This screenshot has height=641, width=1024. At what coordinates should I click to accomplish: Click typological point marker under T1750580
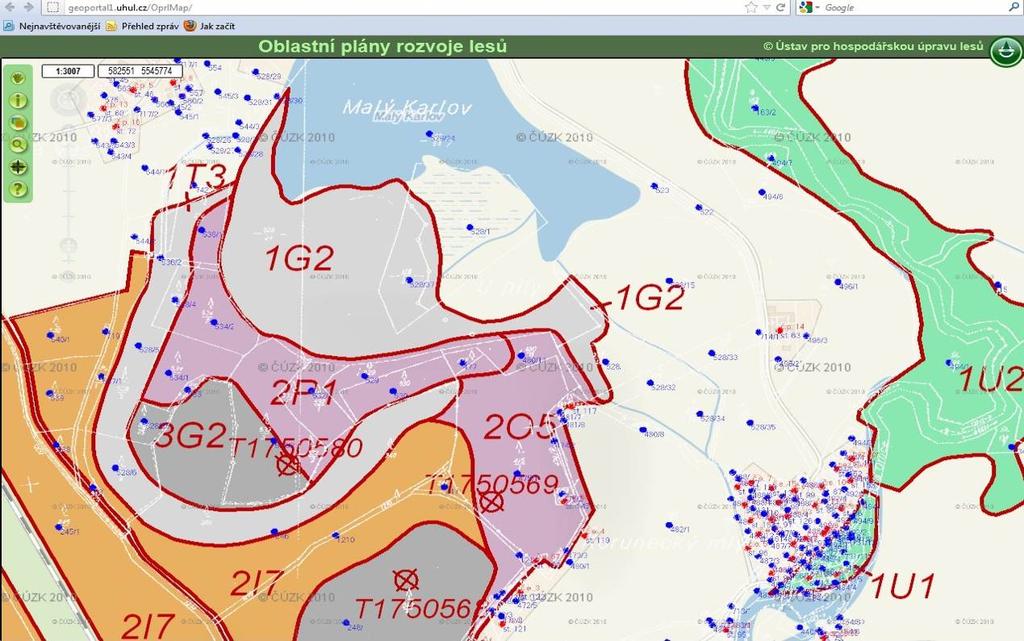(287, 465)
